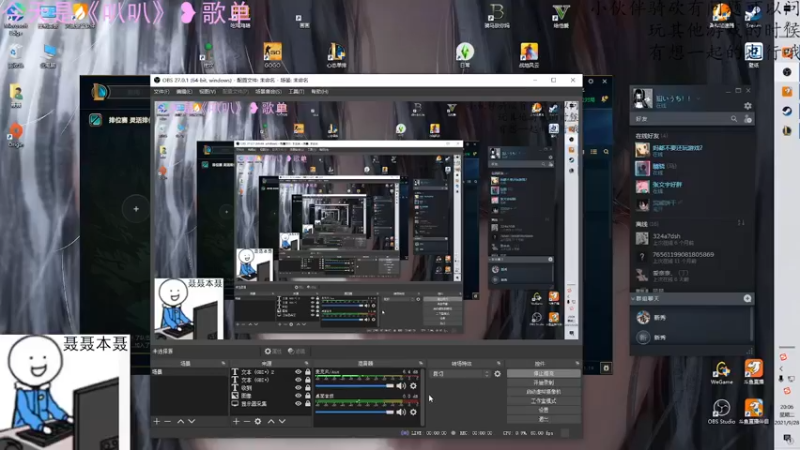The width and height of the screenshot is (800, 450).
Task: Open the top audio track's gear settings
Action: [x=413, y=386]
